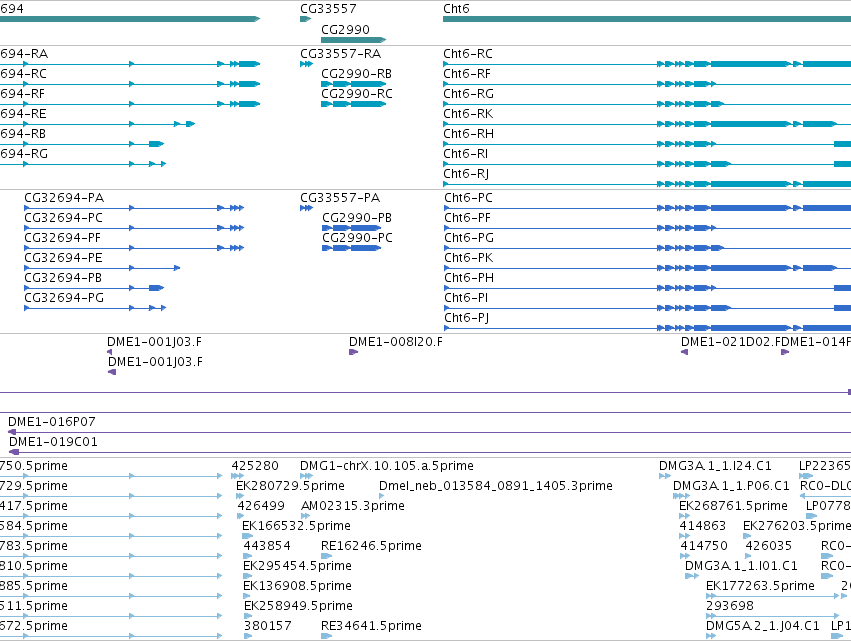Click the Cht6-RF transcript label

pos(467,74)
